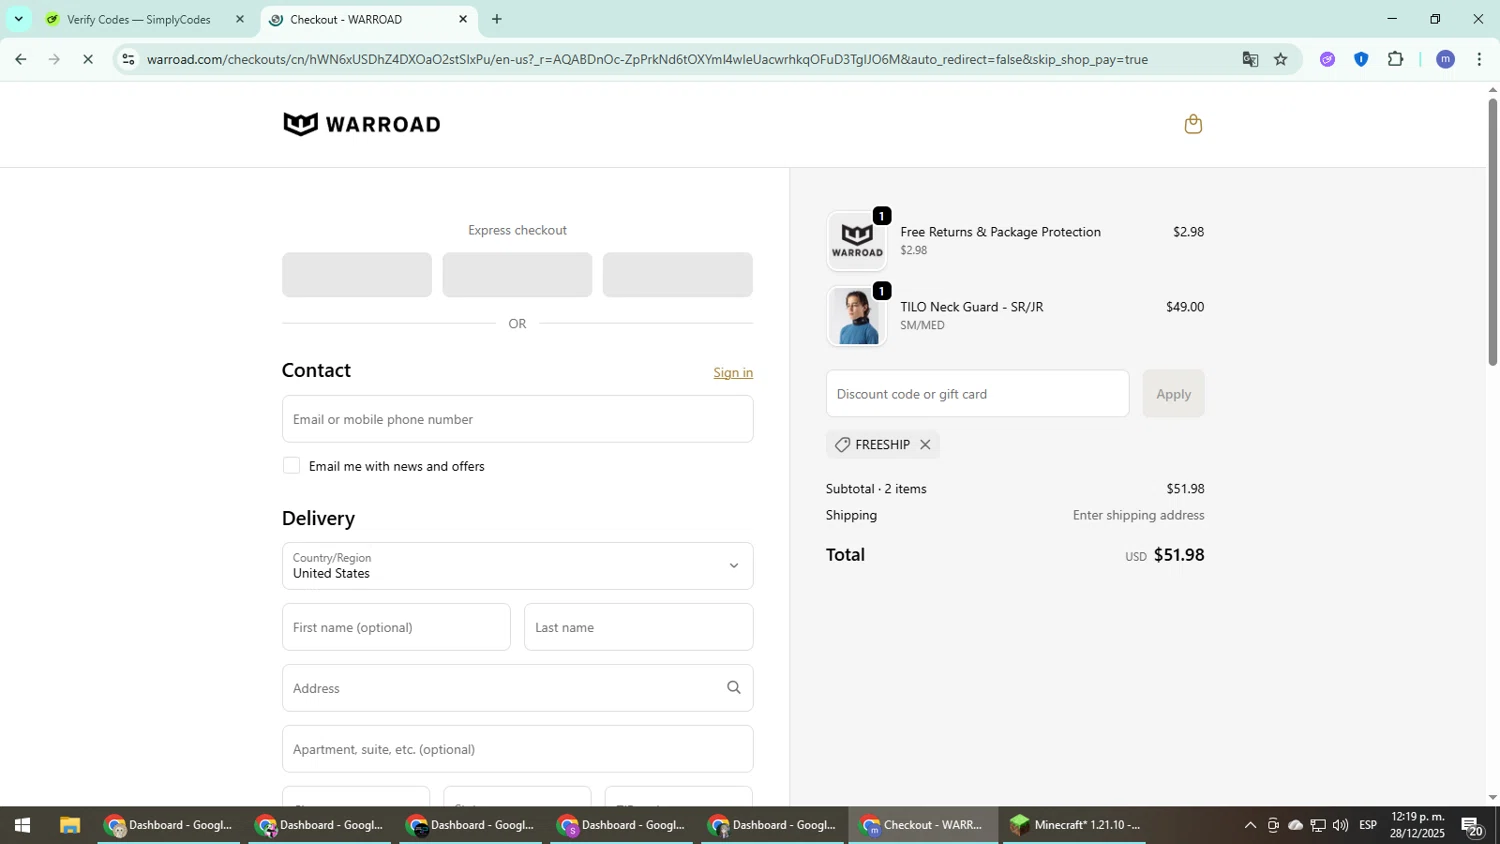Focus the Email or mobile phone number field
Viewport: 1500px width, 844px height.
tap(517, 419)
